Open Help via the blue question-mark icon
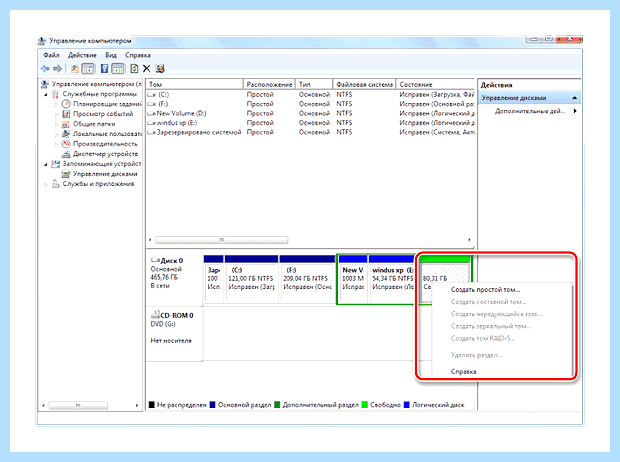The height and width of the screenshot is (462, 620). point(104,69)
